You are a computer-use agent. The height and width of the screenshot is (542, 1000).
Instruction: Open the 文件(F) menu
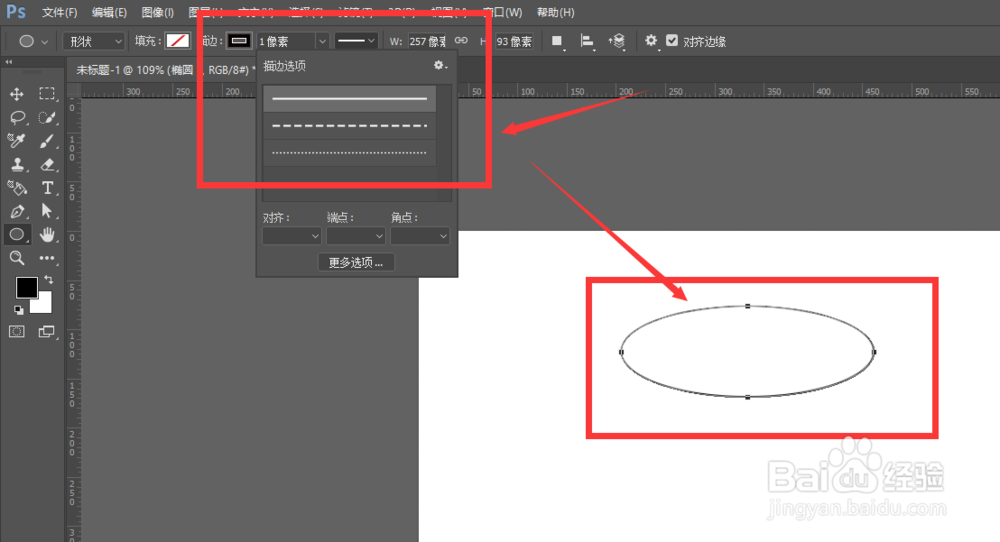pos(59,12)
